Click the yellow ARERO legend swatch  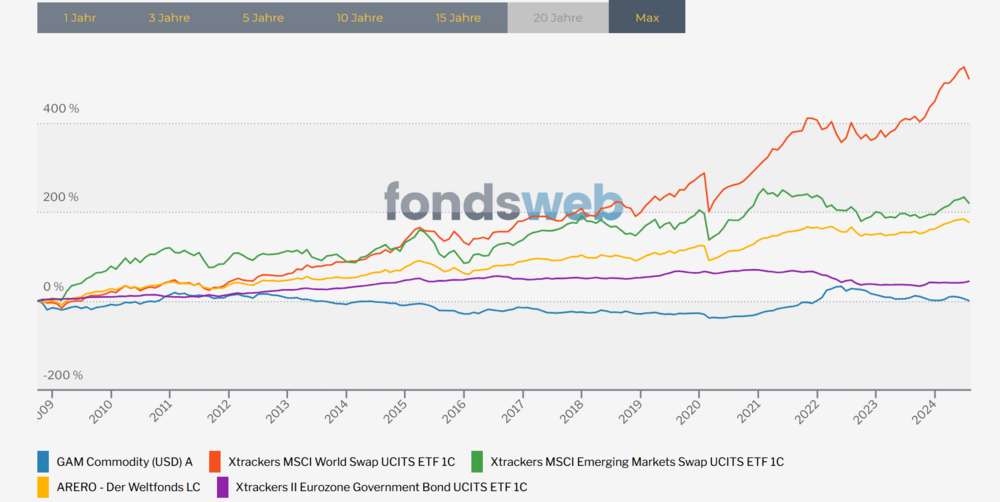point(42,486)
